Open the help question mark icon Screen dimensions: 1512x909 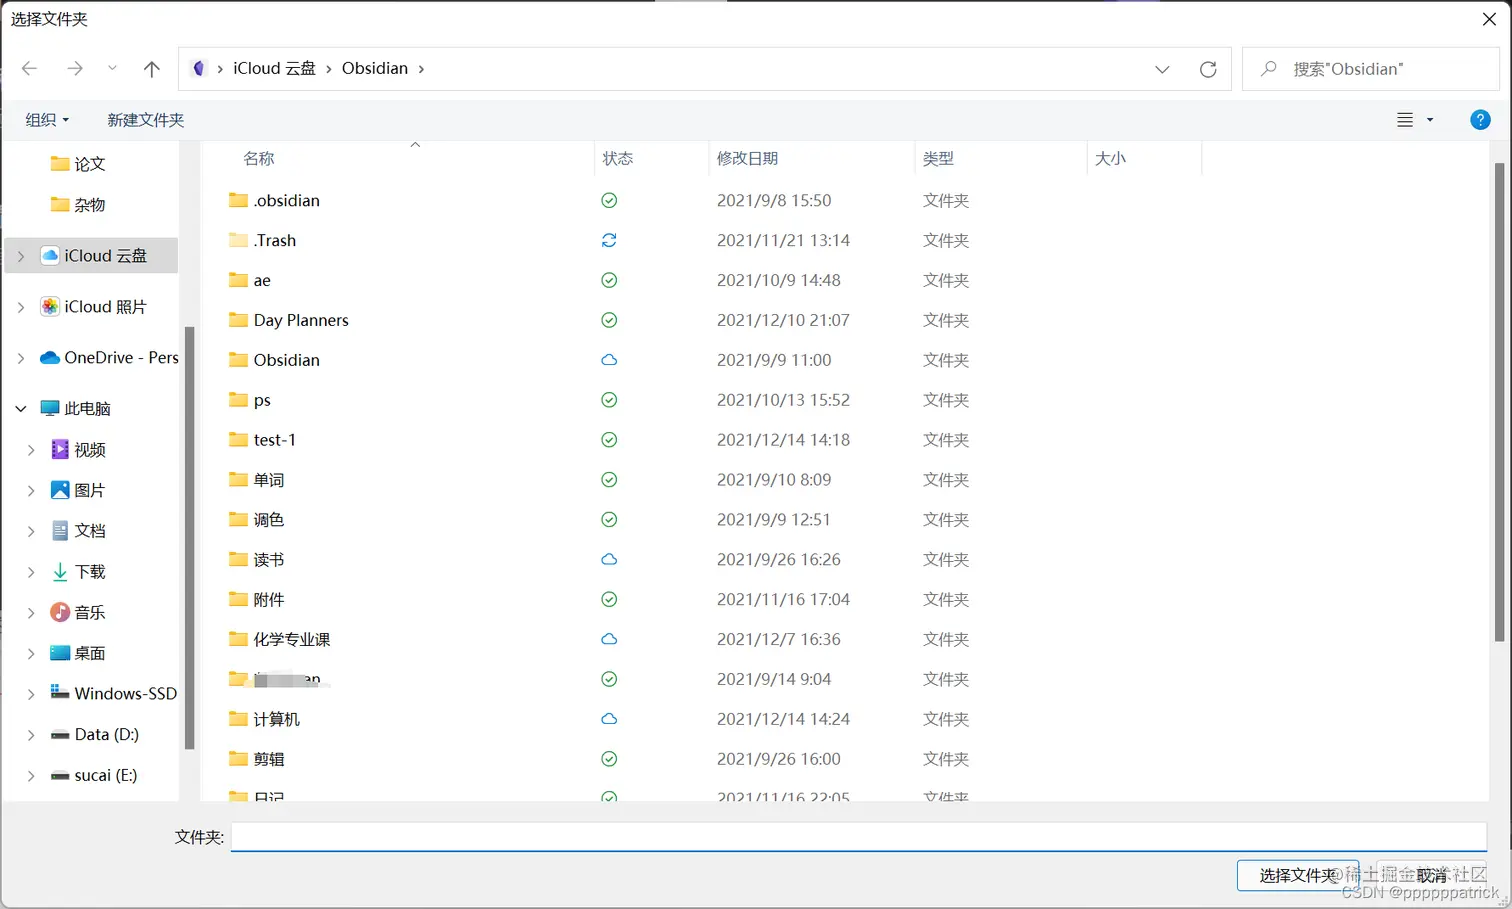(x=1481, y=120)
